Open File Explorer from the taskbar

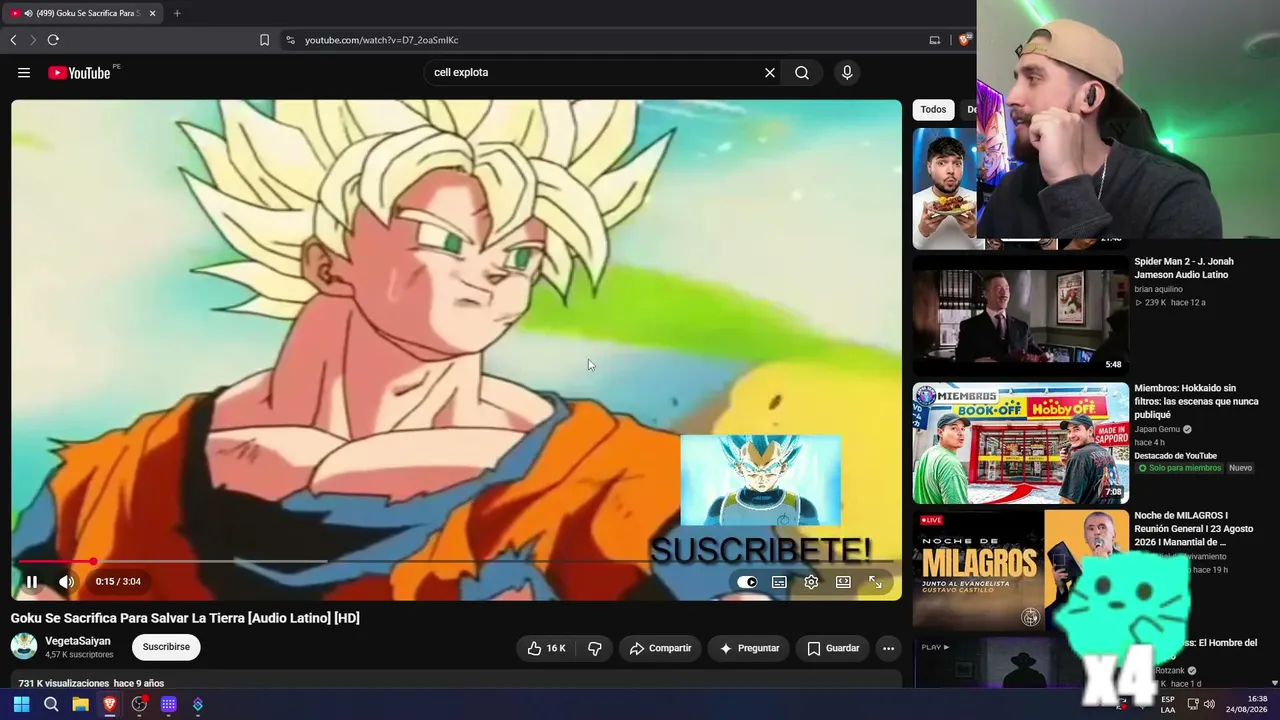[x=80, y=704]
